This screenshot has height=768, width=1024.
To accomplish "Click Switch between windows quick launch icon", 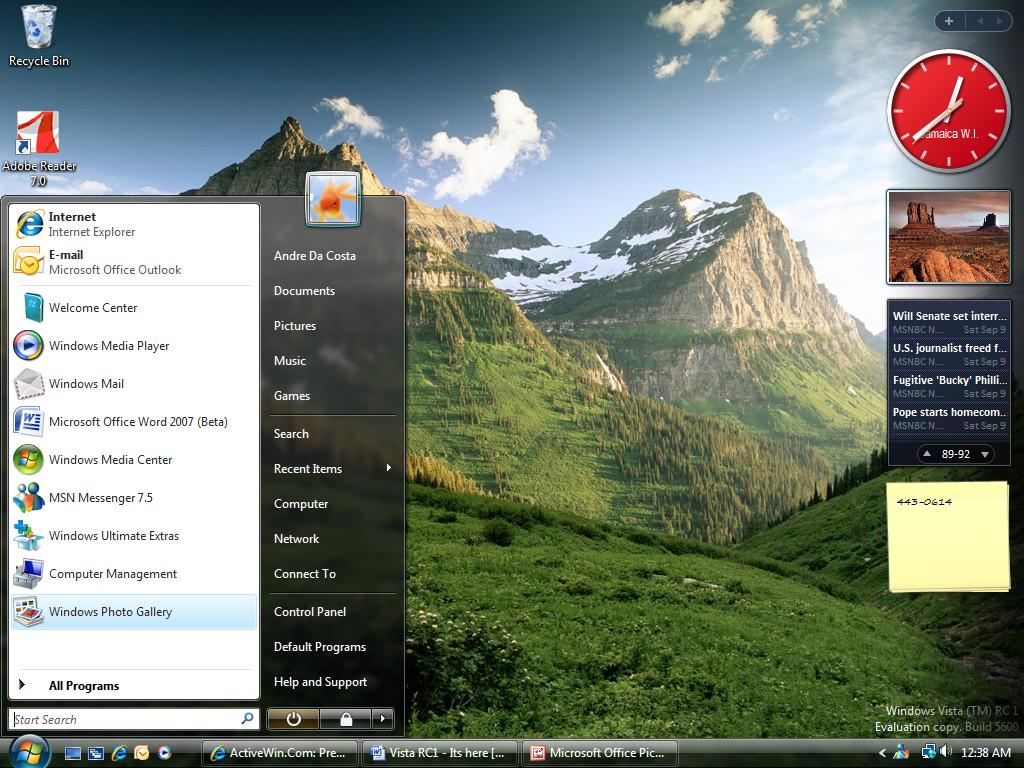I will coord(96,753).
